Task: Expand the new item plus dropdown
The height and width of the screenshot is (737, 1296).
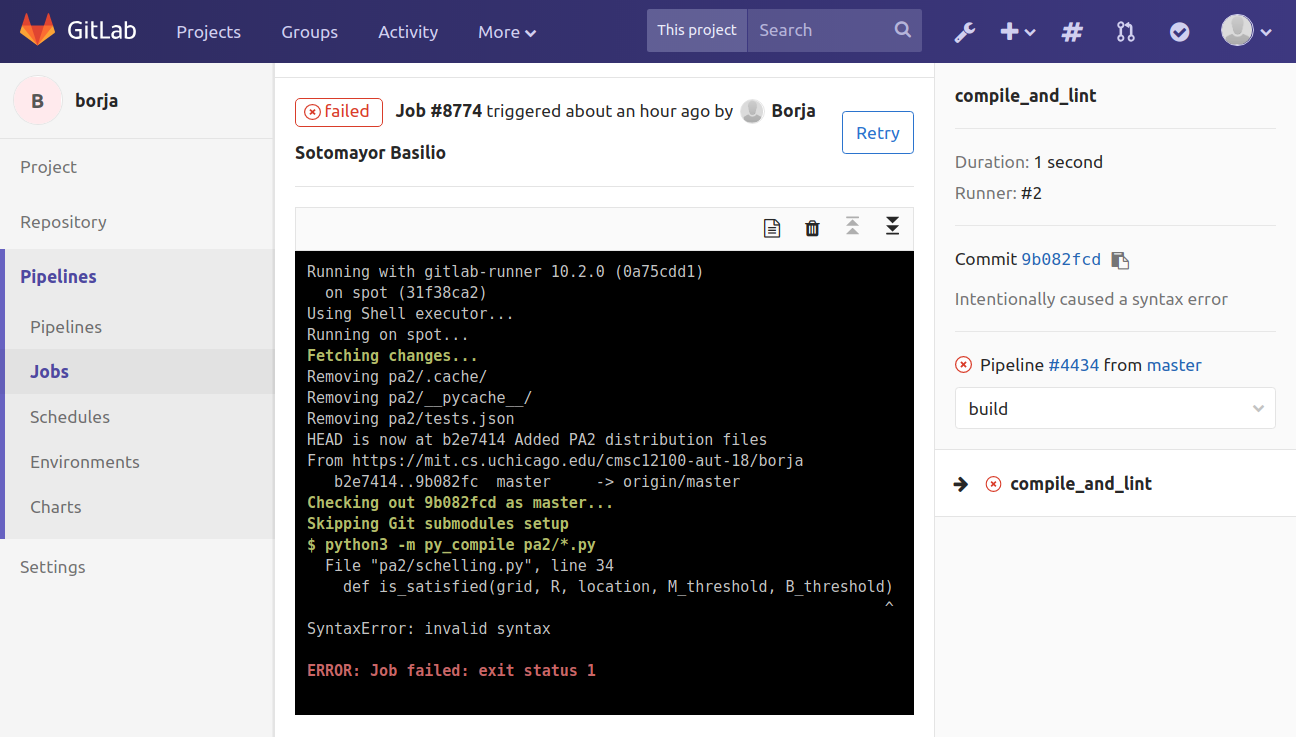Action: point(1017,32)
